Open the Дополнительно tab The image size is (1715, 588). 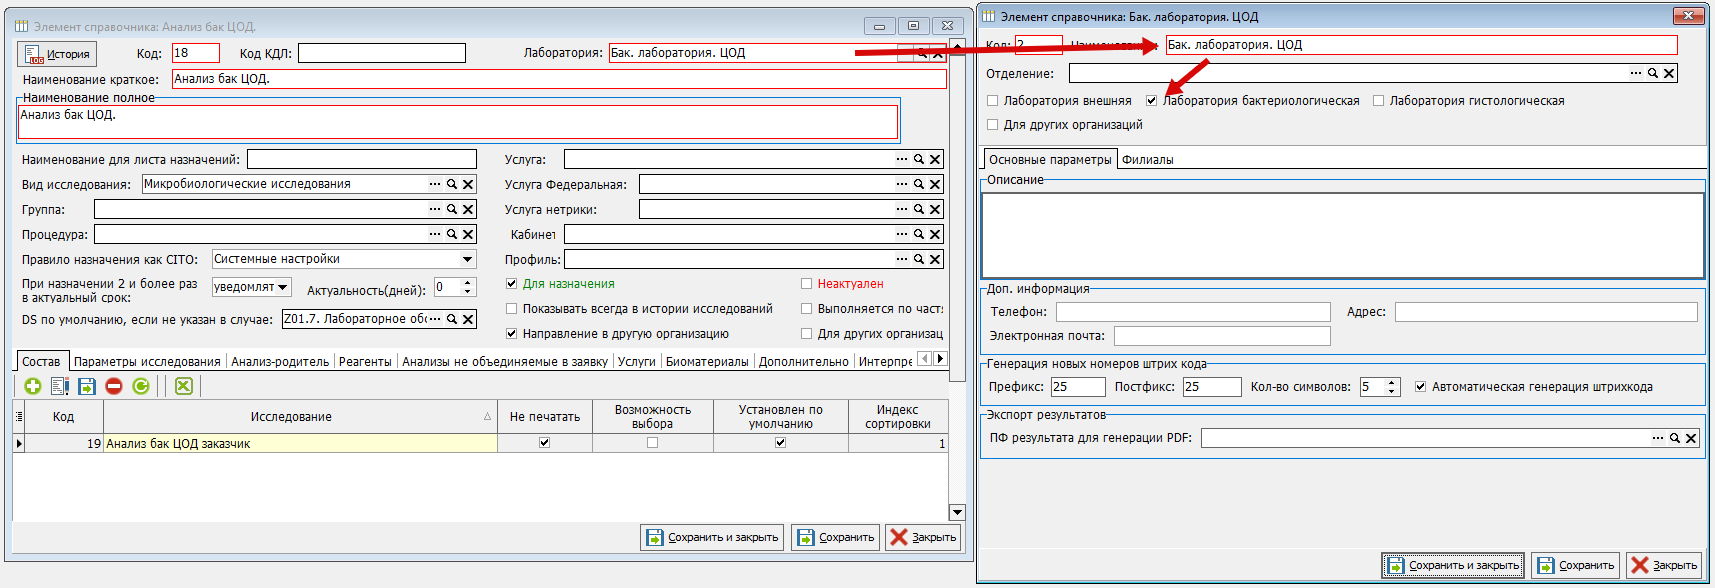pos(804,362)
